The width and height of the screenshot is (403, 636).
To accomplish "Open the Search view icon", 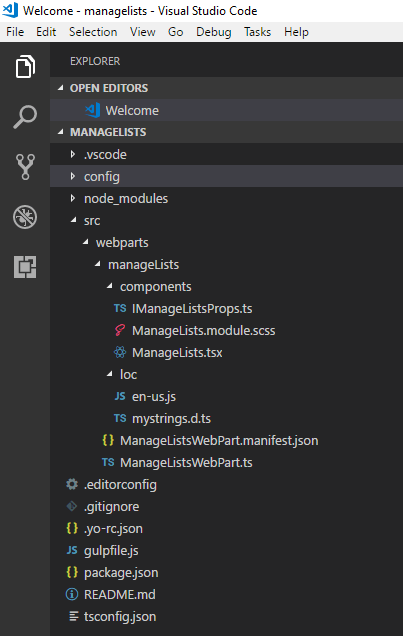I will [25, 116].
